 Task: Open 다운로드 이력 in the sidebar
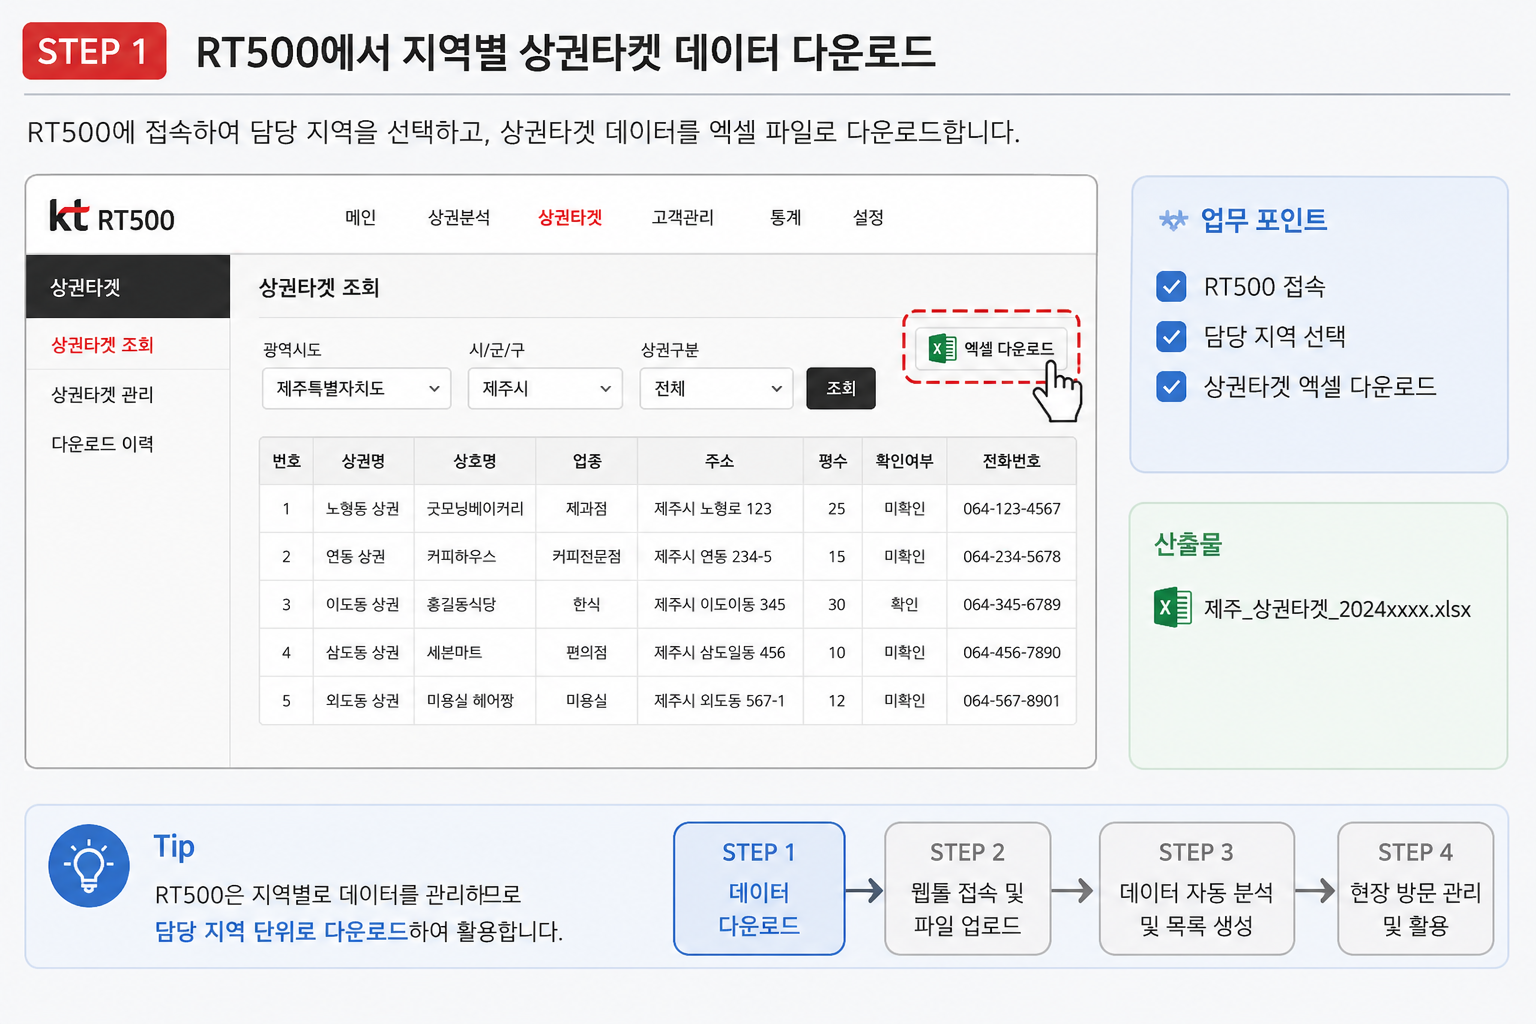pos(128,443)
